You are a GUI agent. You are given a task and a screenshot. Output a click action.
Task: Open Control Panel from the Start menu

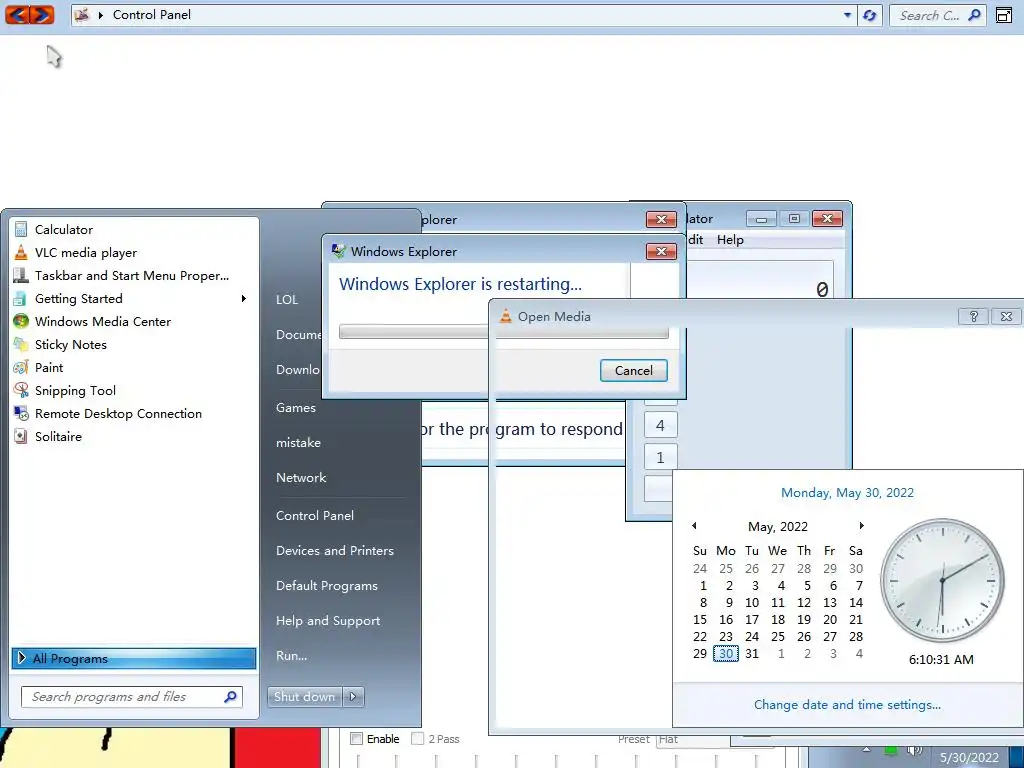coord(315,515)
